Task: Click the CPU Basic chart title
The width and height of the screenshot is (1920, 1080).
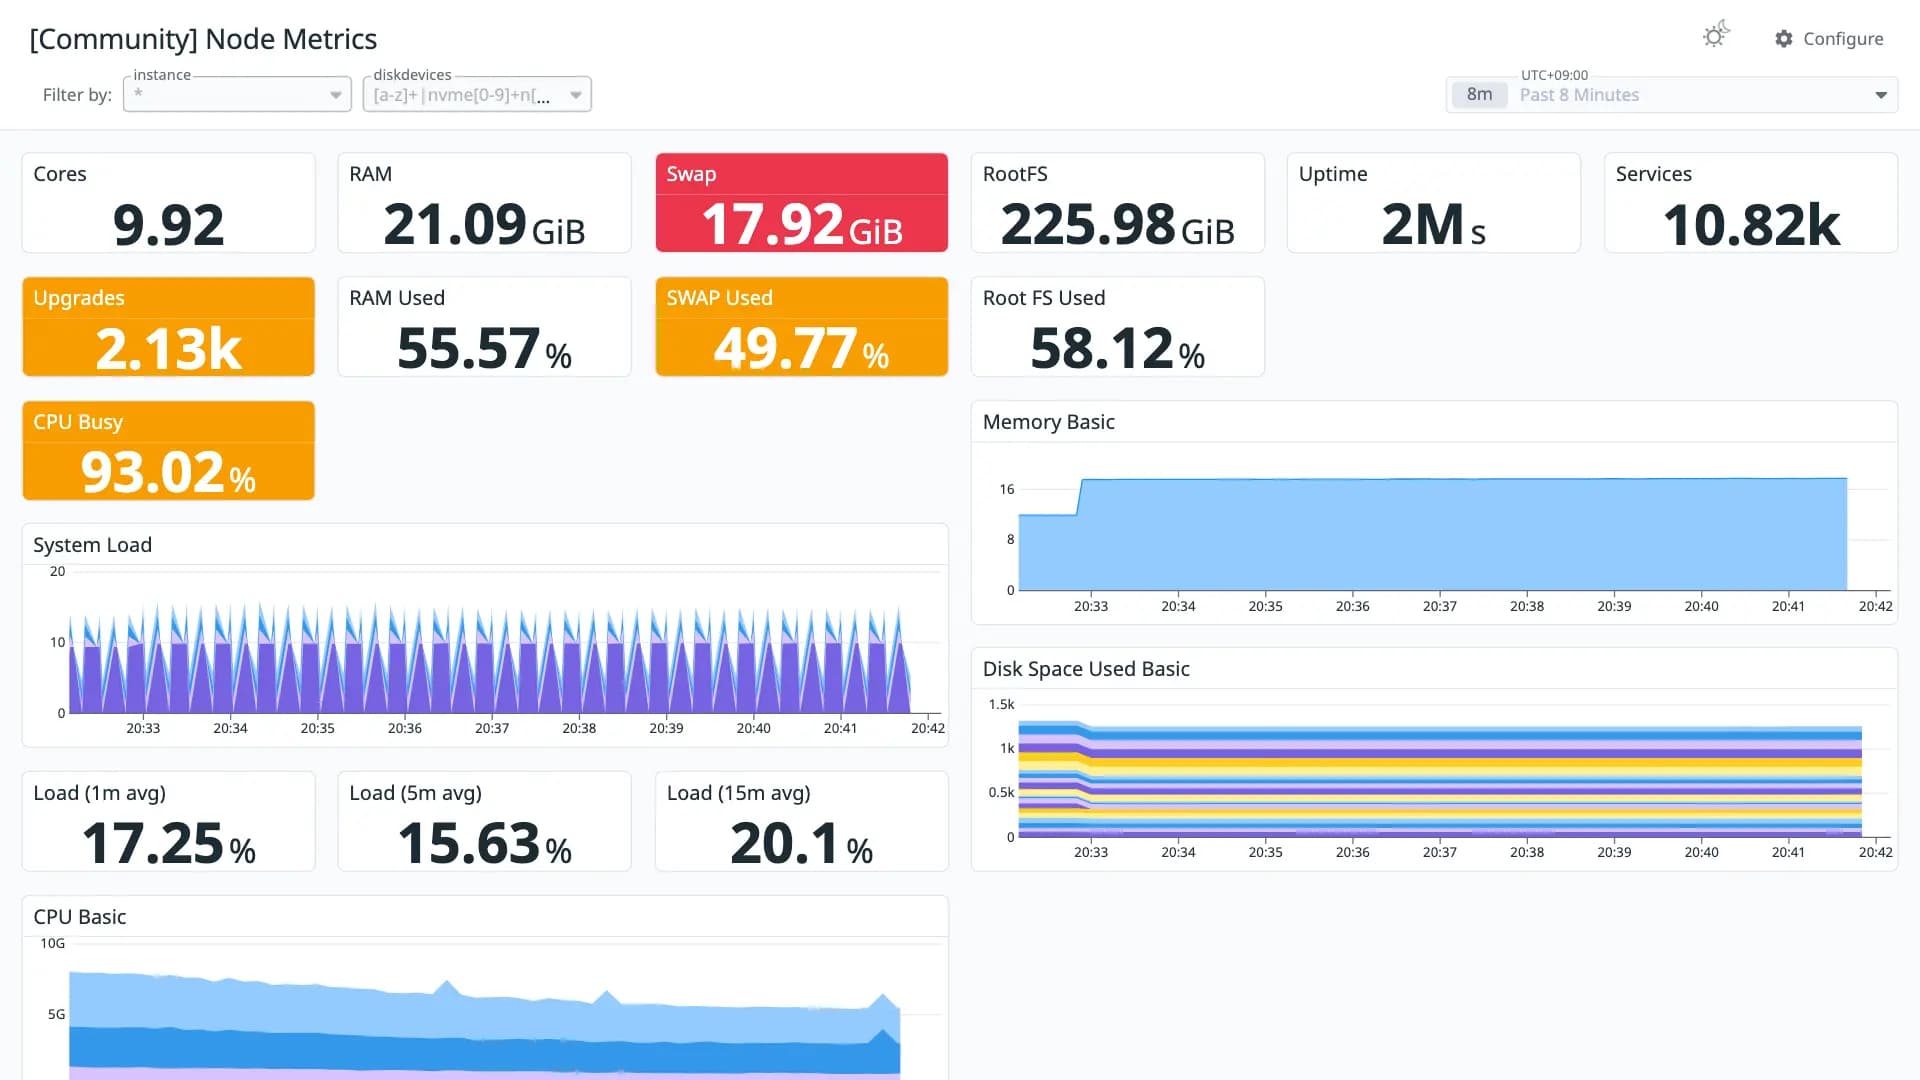Action: [x=79, y=917]
